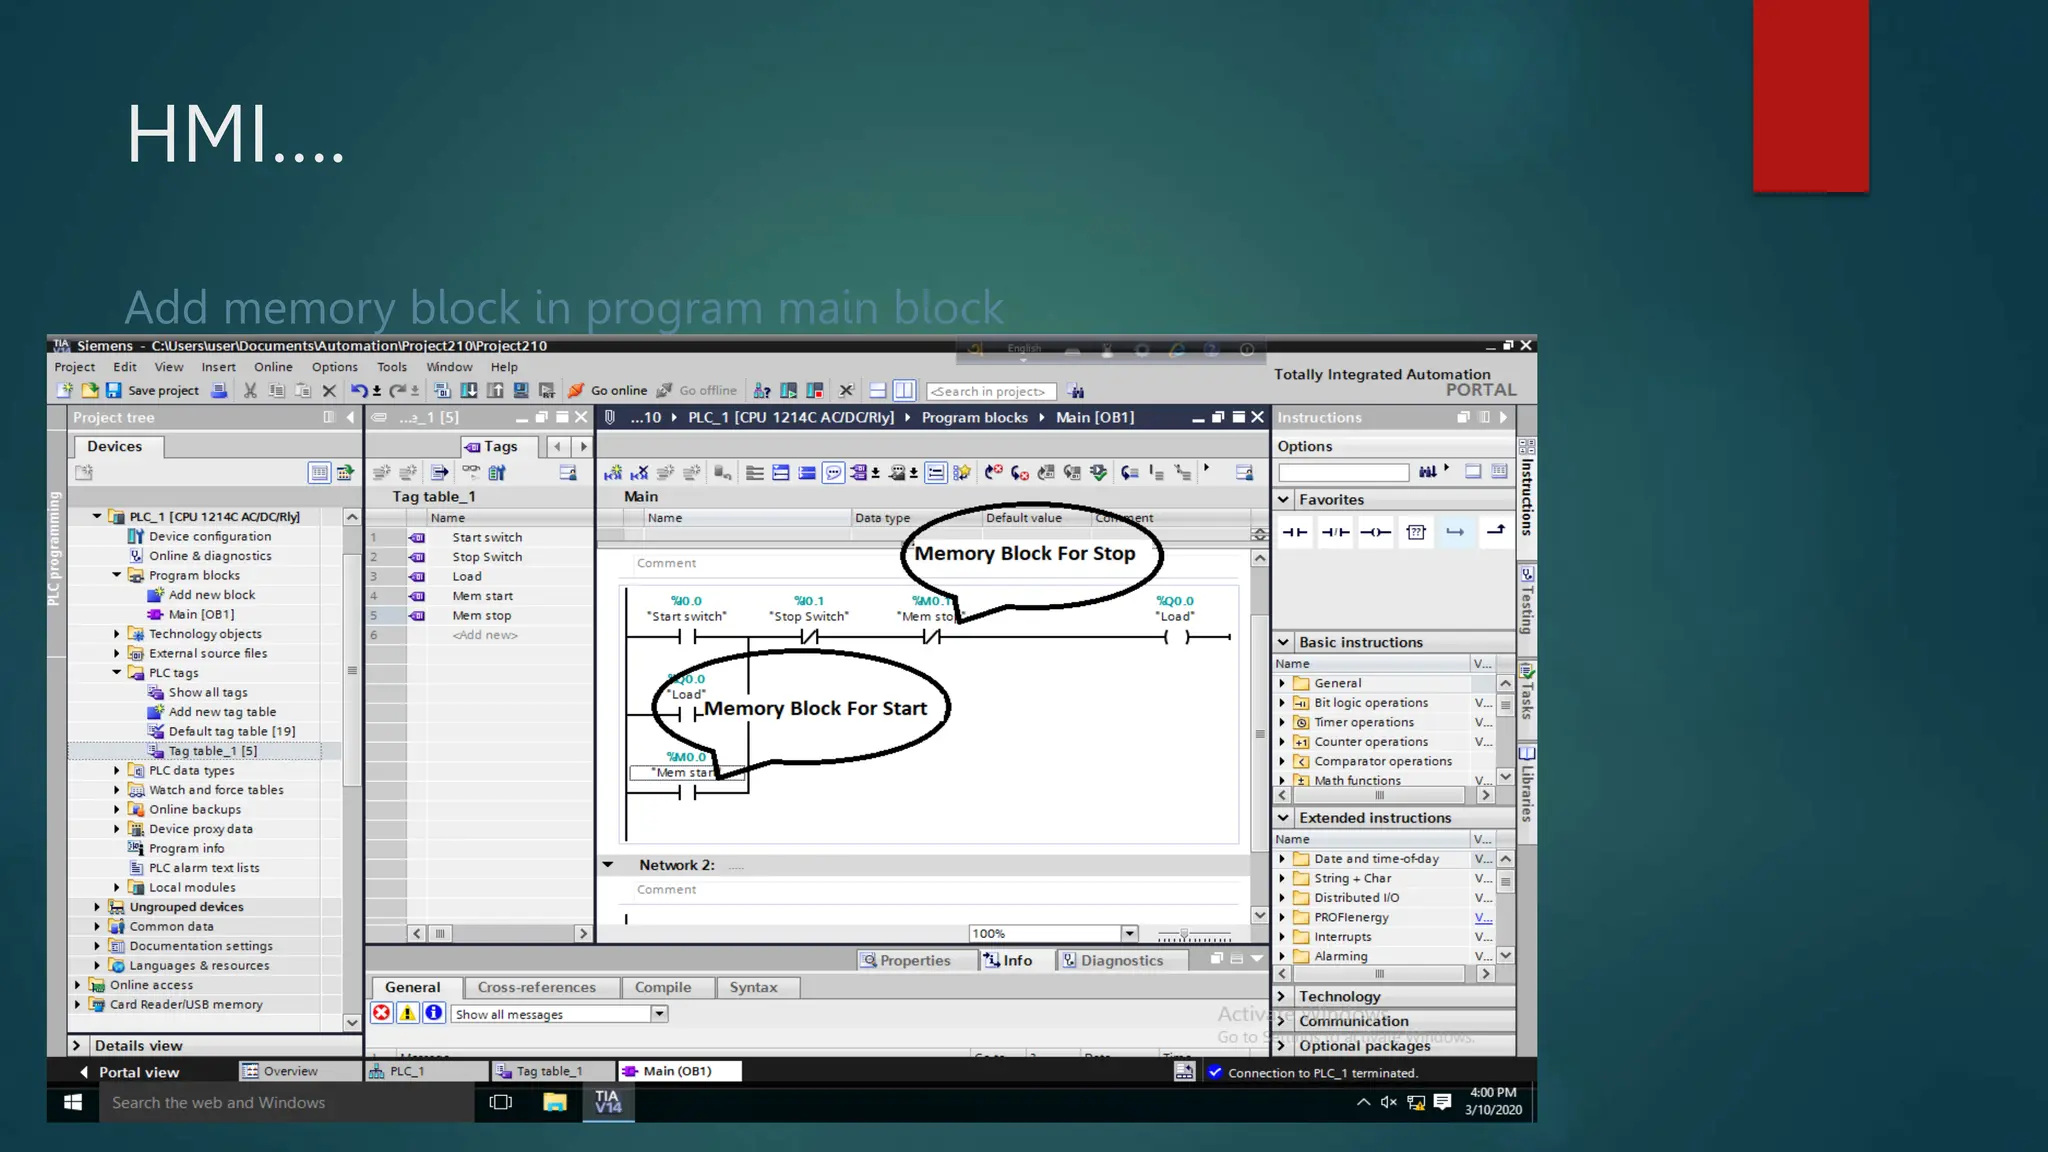Click the Undo icon
Image resolution: width=2048 pixels, height=1152 pixels.
358,391
